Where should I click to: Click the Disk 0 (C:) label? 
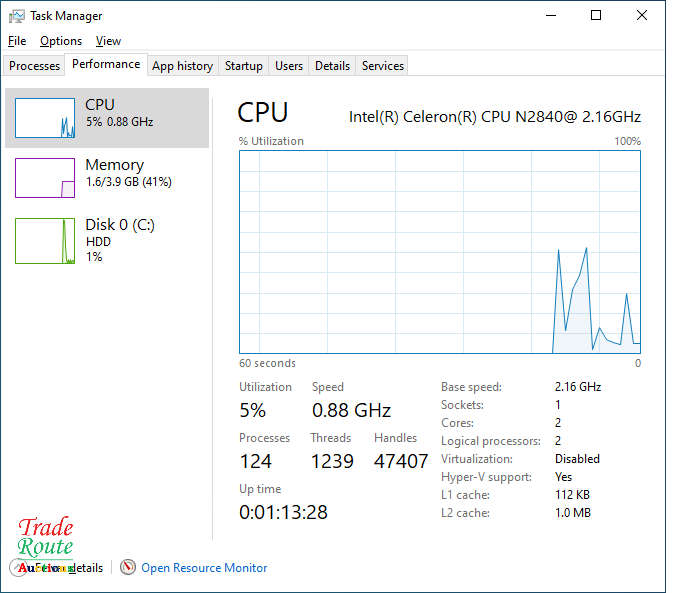[120, 225]
